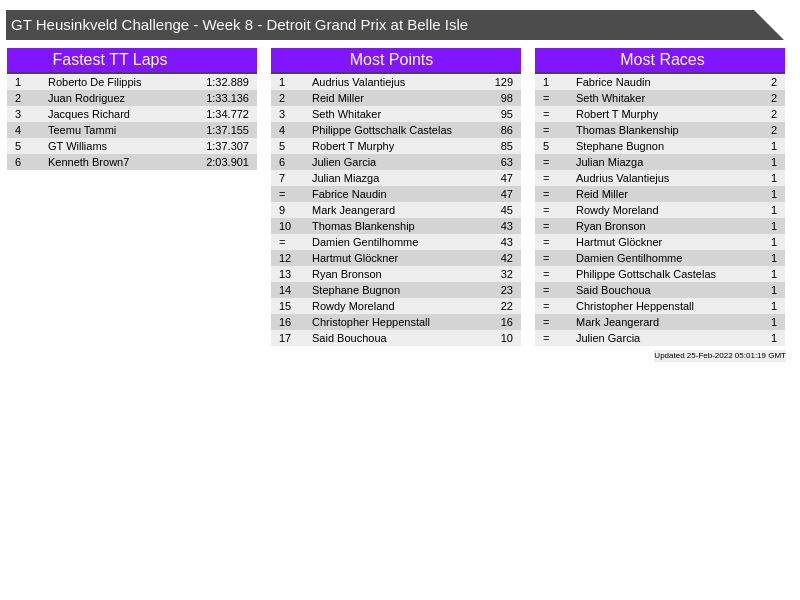Click Hartmut Glöckner in Most Points
This screenshot has height=600, width=800.
tap(354, 258)
